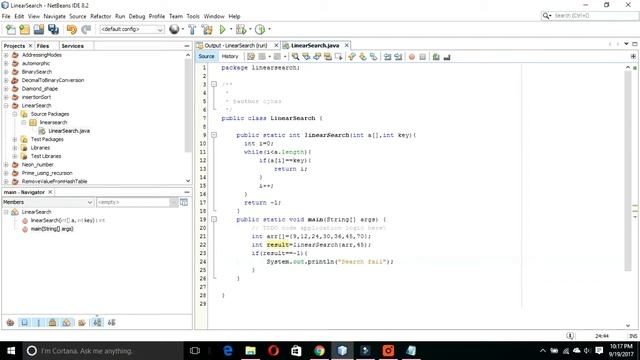Screen dimensions: 640x360
Task: Toggle Bookmark in editor toolbar
Action: (373, 57)
